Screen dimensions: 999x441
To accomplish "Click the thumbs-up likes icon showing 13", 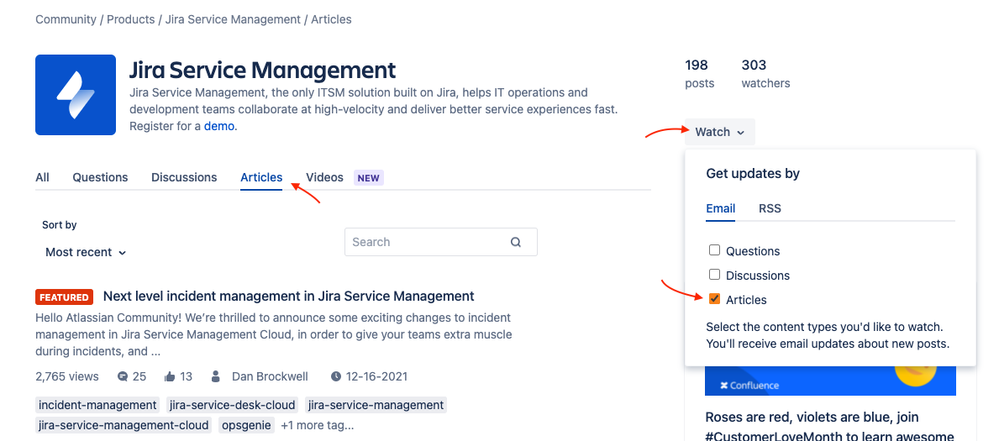I will 169,377.
